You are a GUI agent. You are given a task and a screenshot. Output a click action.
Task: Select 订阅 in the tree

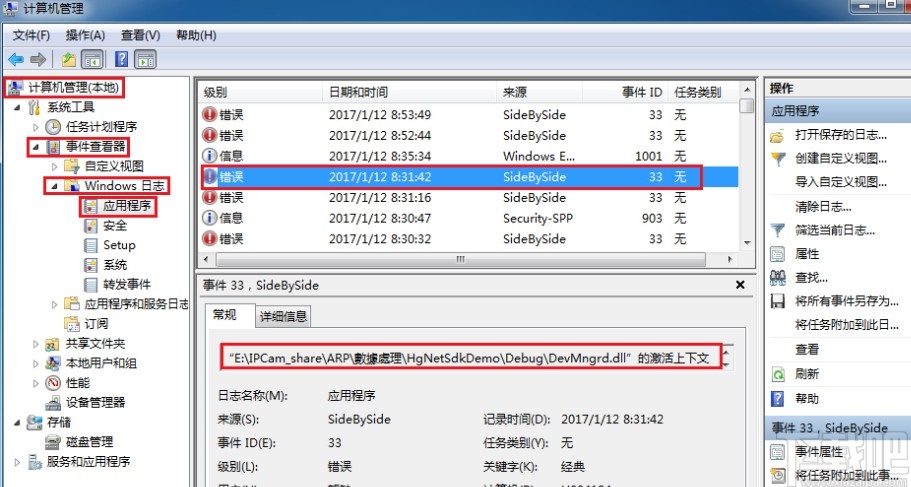96,324
